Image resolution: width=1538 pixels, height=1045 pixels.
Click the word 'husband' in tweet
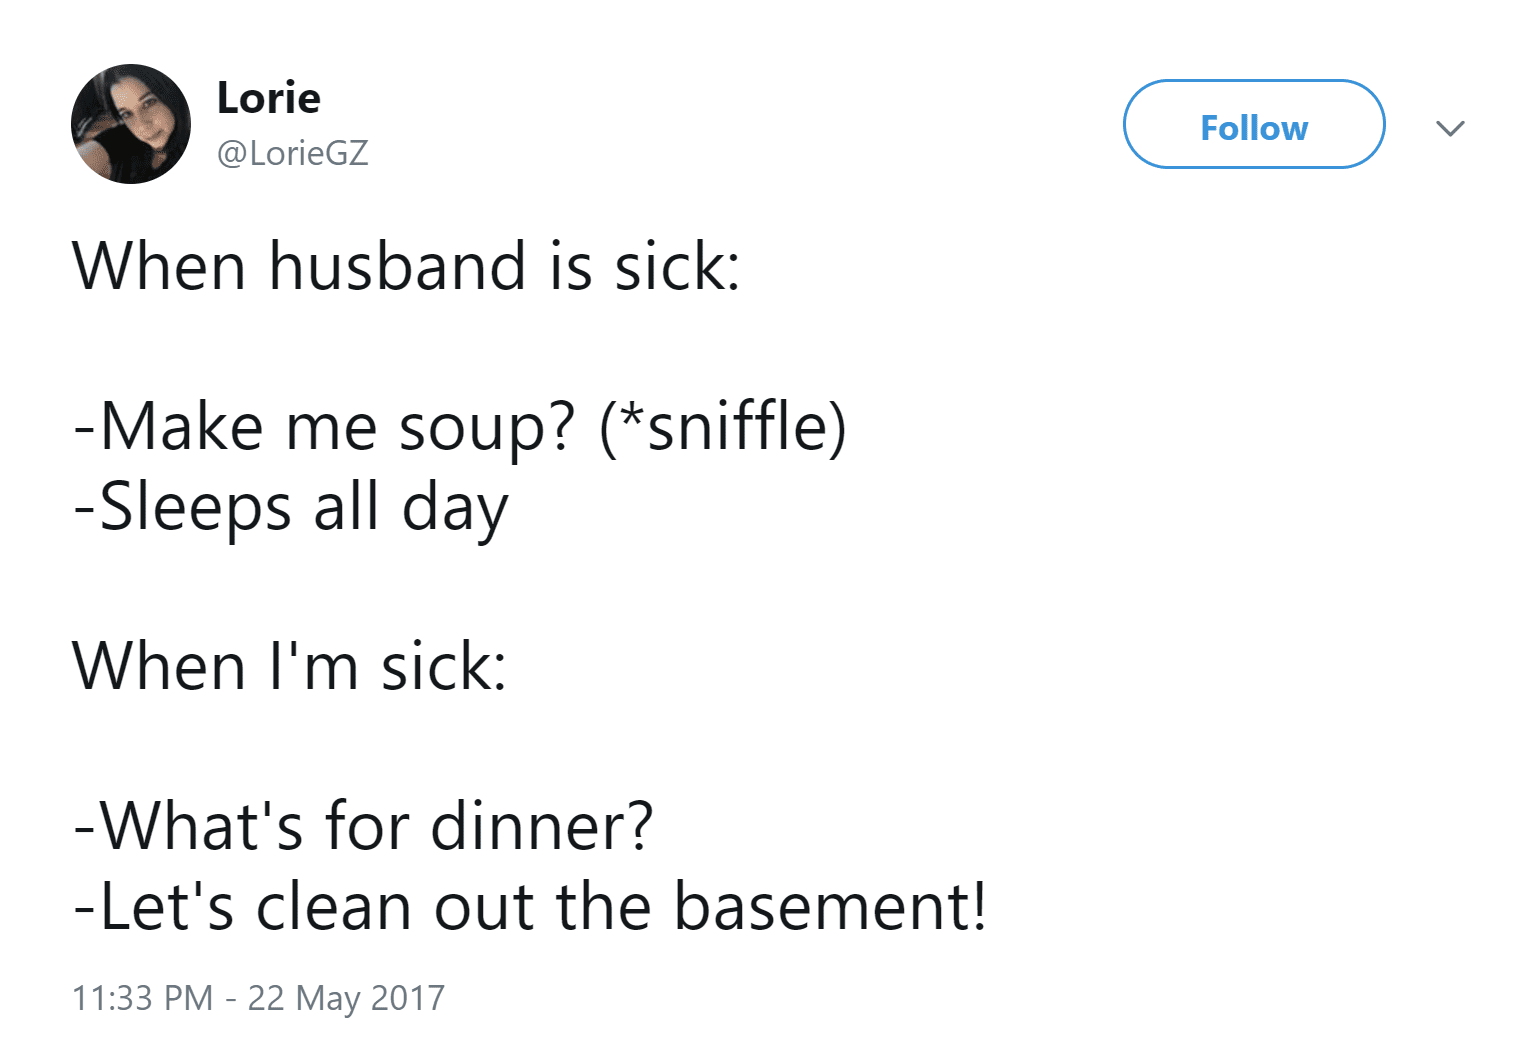point(397,267)
